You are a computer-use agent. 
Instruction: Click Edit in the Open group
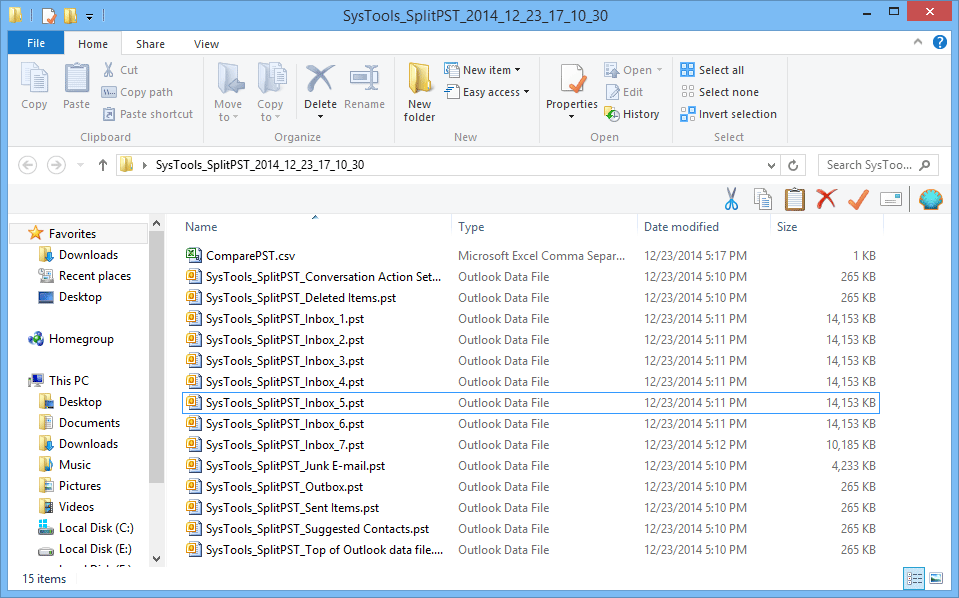(624, 92)
